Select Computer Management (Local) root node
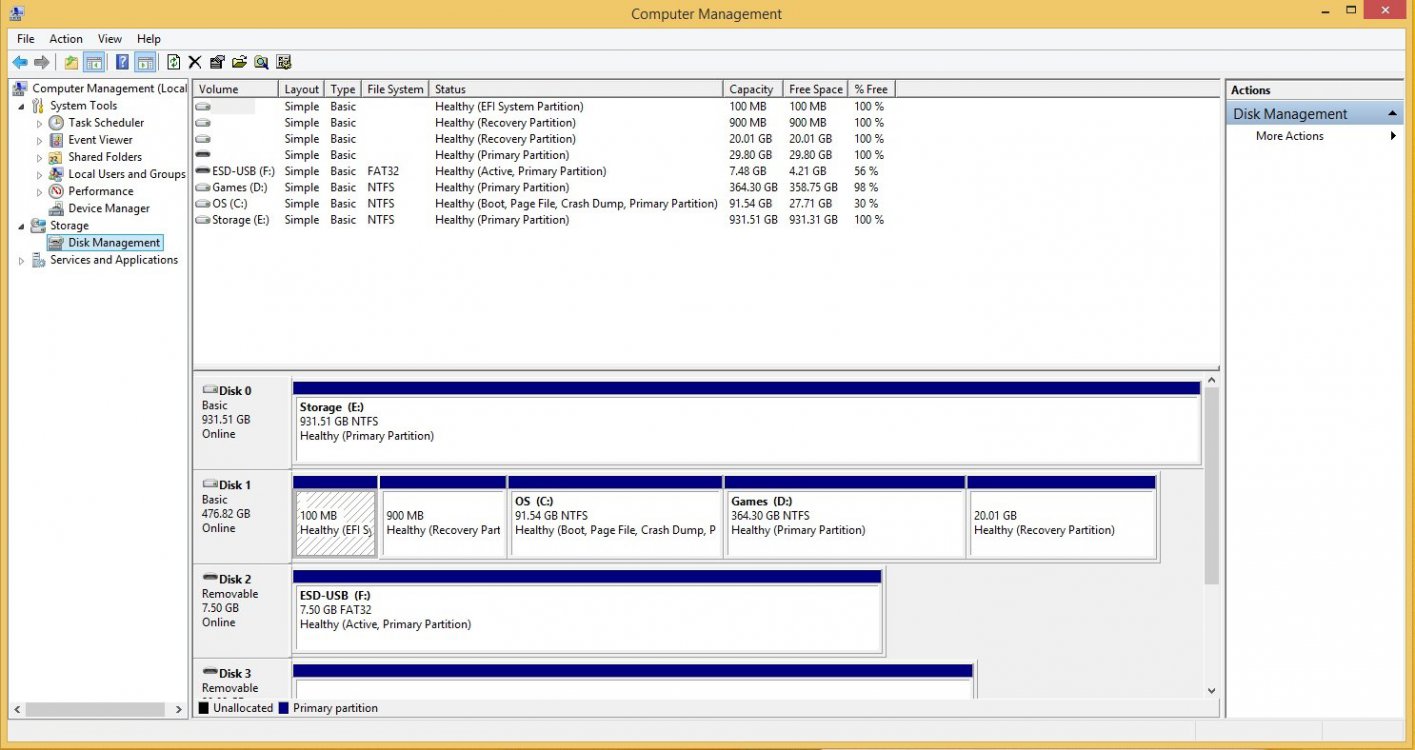 coord(109,88)
